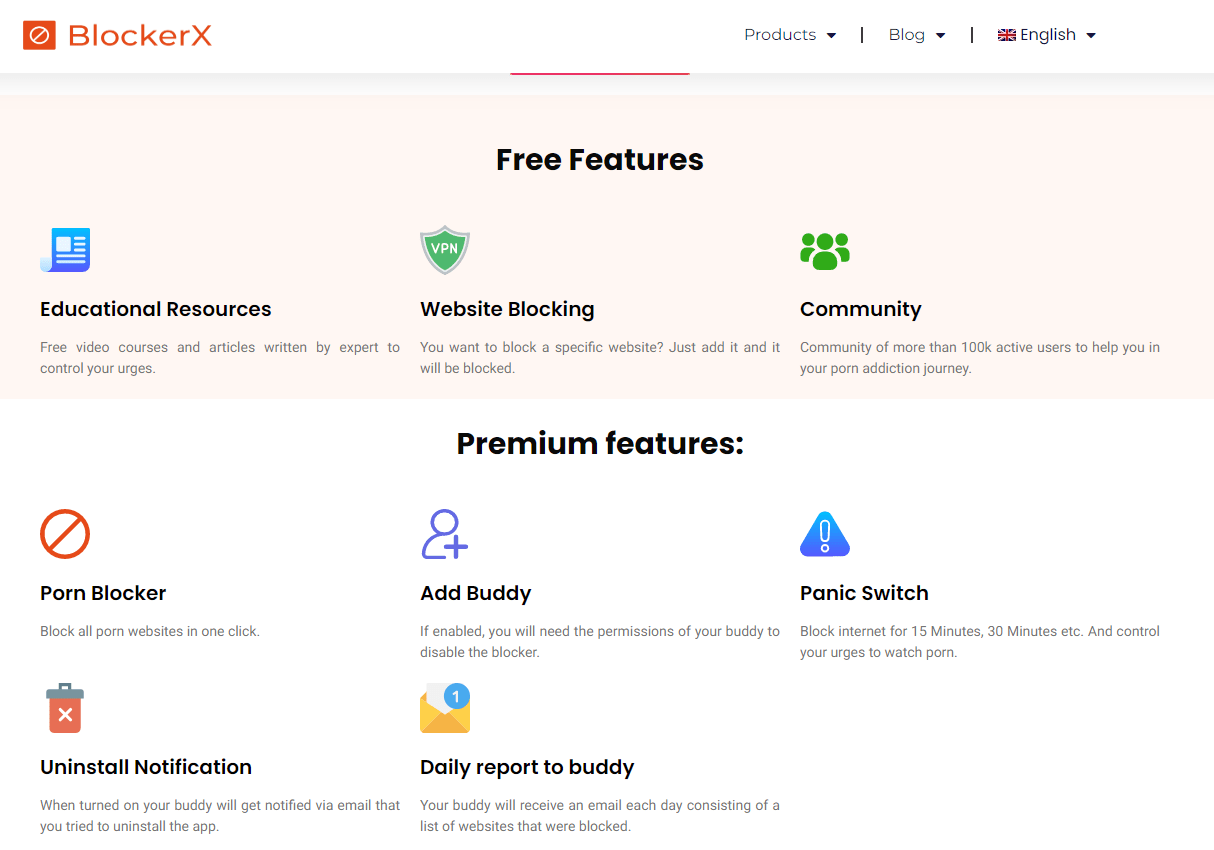Open the Products dropdown menu
The width and height of the screenshot is (1214, 850).
click(790, 34)
